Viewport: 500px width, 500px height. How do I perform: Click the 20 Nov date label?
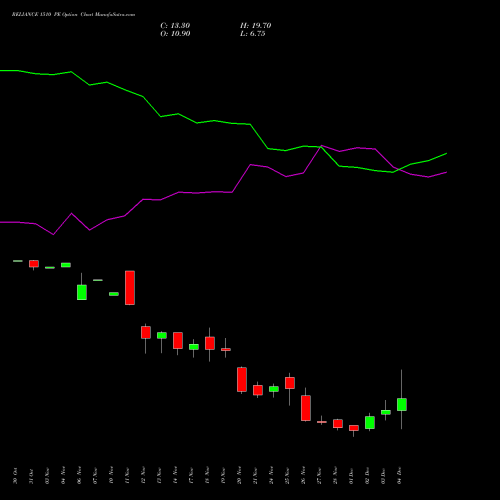(239, 476)
